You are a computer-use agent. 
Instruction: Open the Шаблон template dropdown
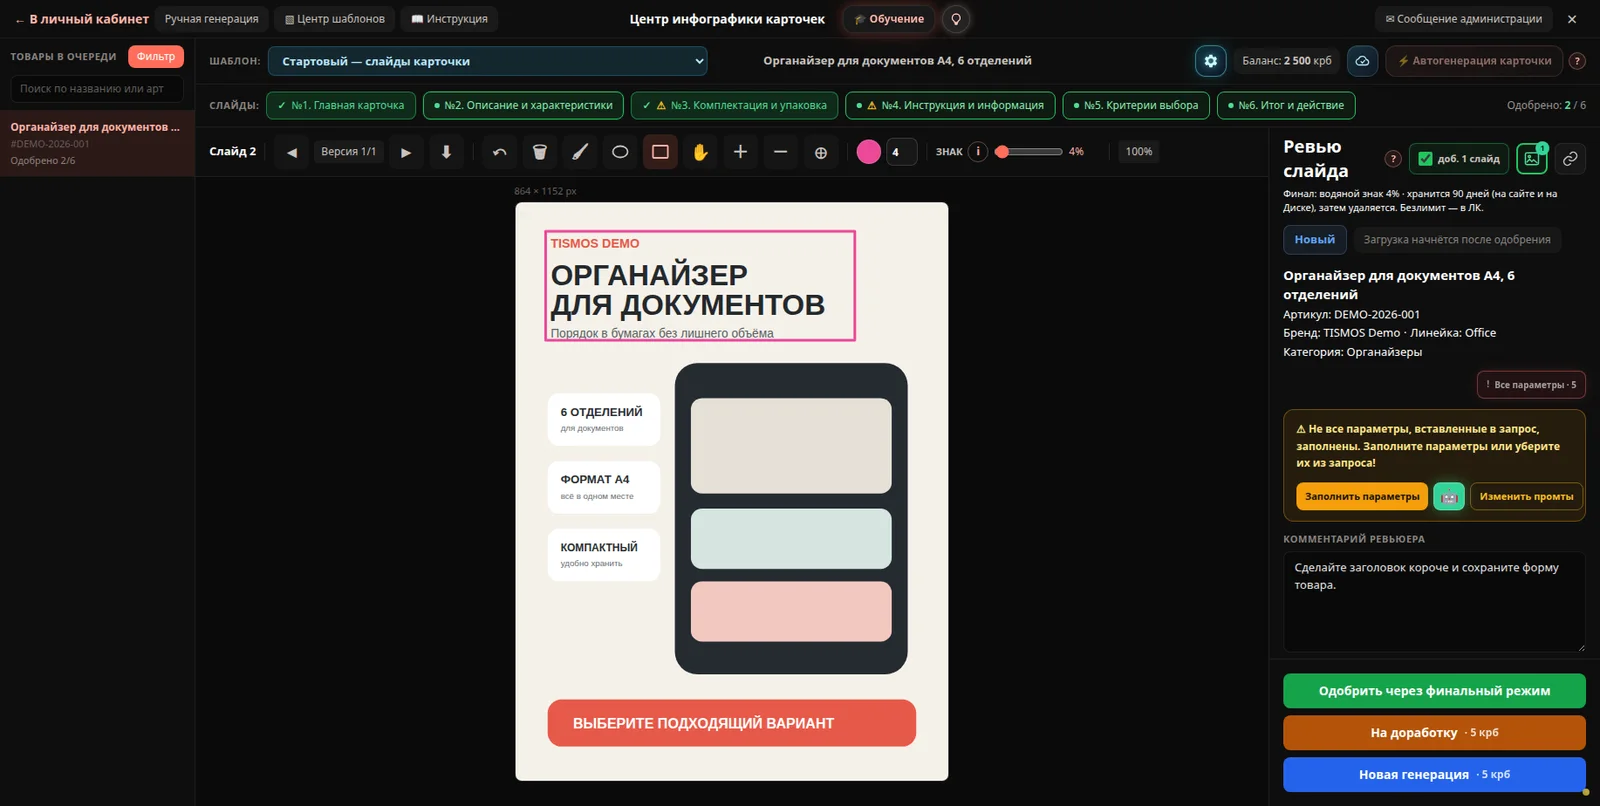(x=488, y=61)
